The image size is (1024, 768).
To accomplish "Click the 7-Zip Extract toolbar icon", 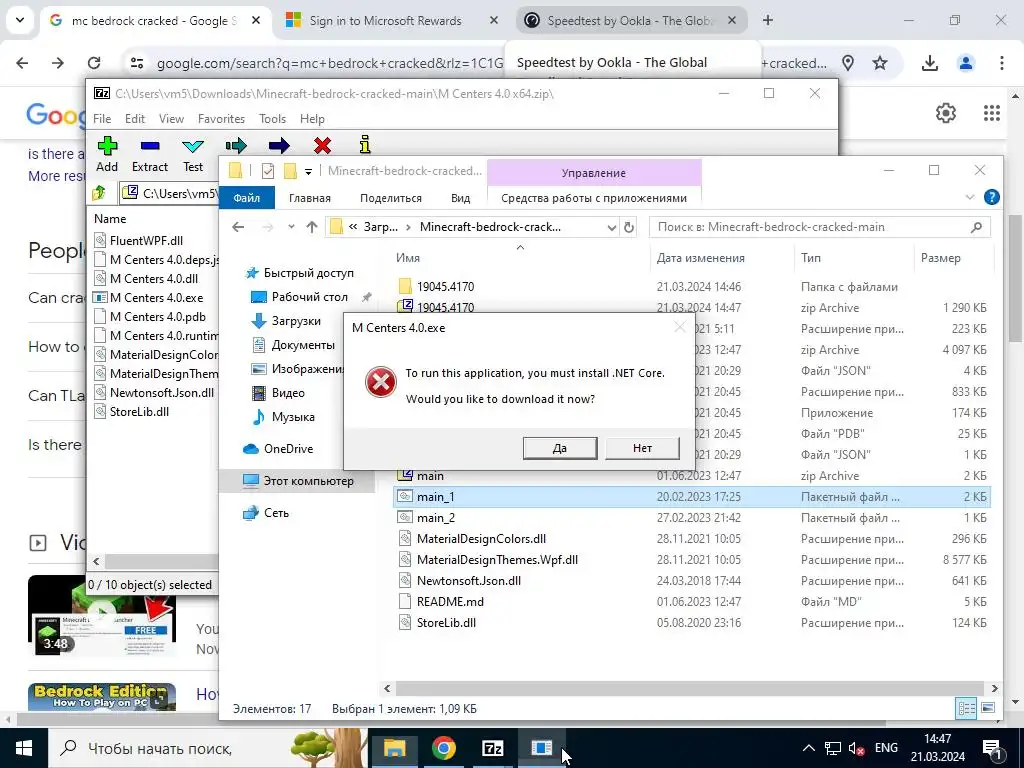I will [x=150, y=146].
